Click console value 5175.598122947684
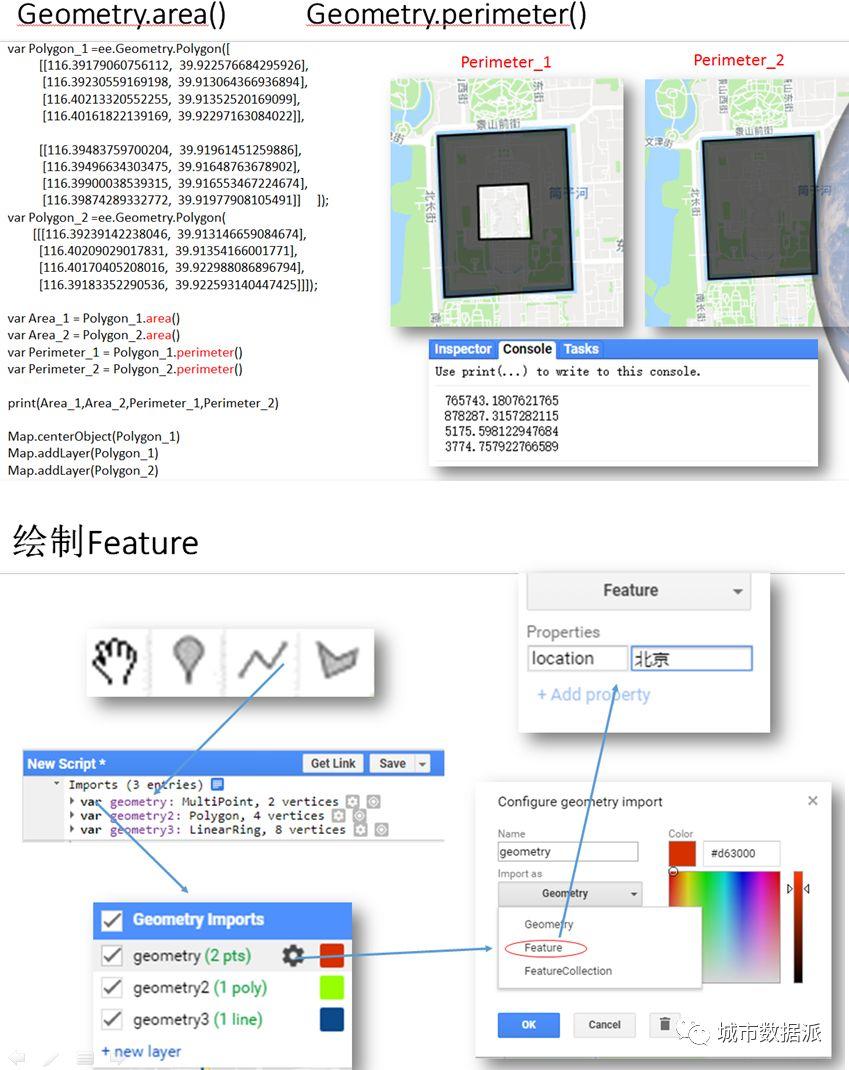Viewport: 849px width, 1070px height. tap(502, 431)
